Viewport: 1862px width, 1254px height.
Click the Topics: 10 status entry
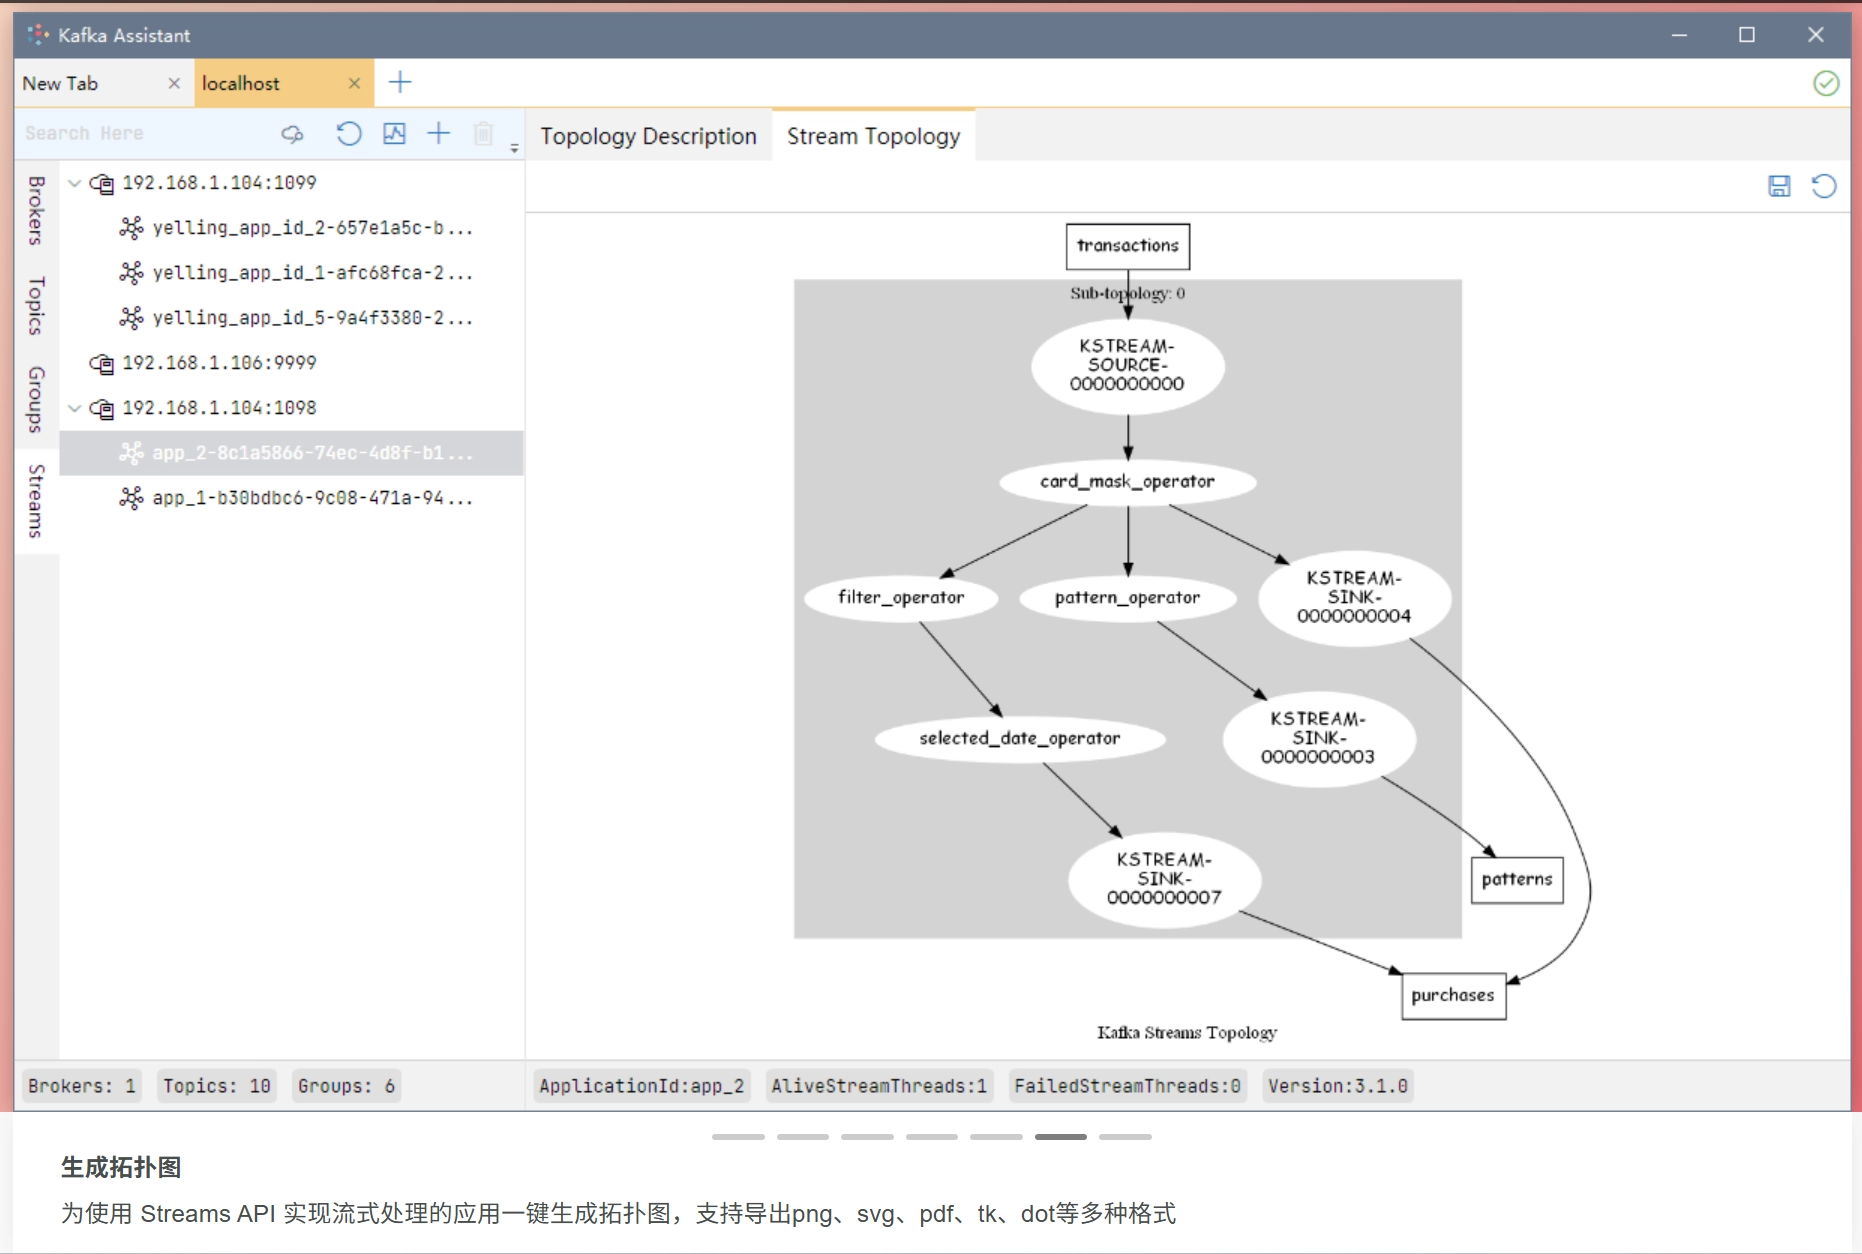coord(217,1086)
